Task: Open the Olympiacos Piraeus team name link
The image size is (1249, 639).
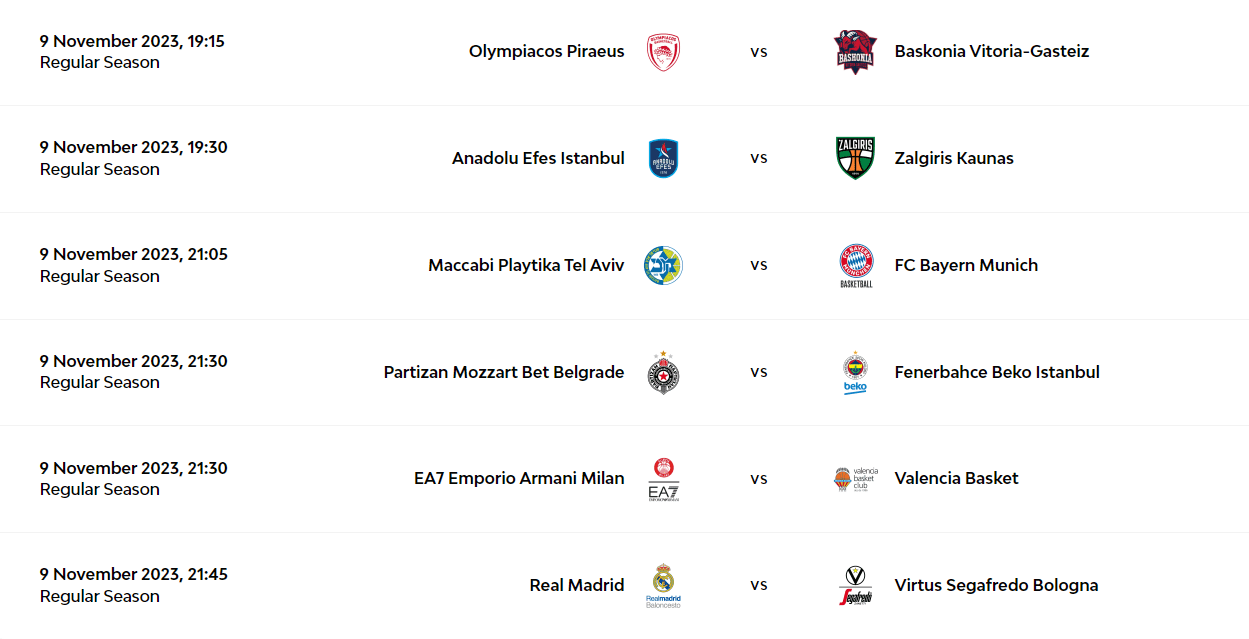Action: (x=546, y=51)
